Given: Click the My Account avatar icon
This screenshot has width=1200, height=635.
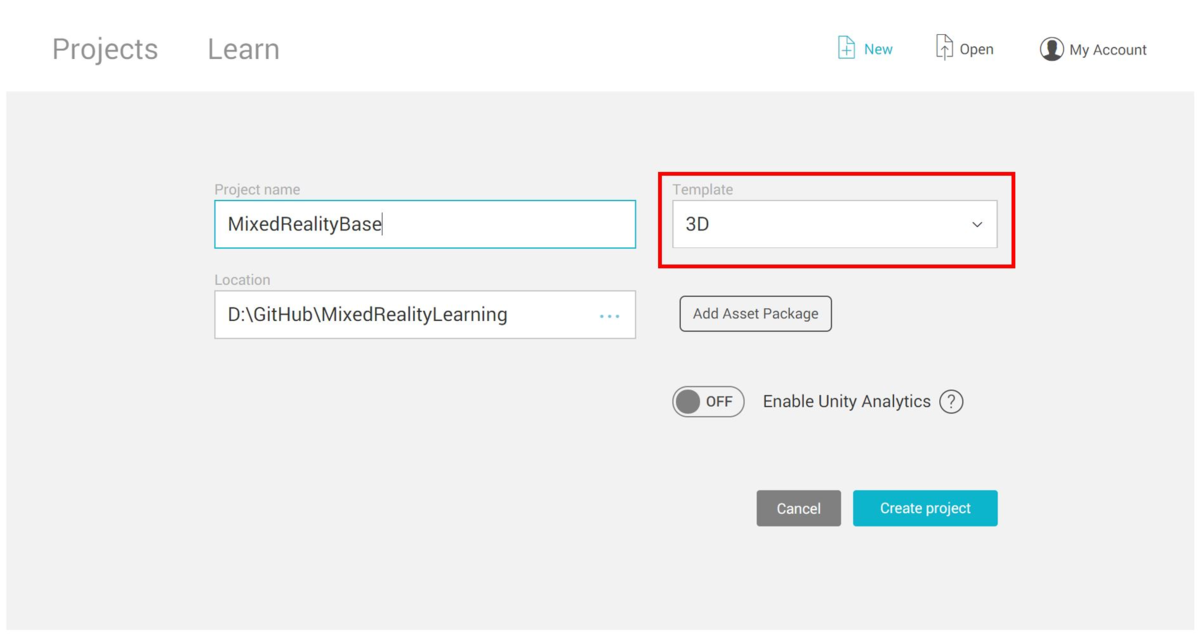Looking at the screenshot, I should [1051, 49].
